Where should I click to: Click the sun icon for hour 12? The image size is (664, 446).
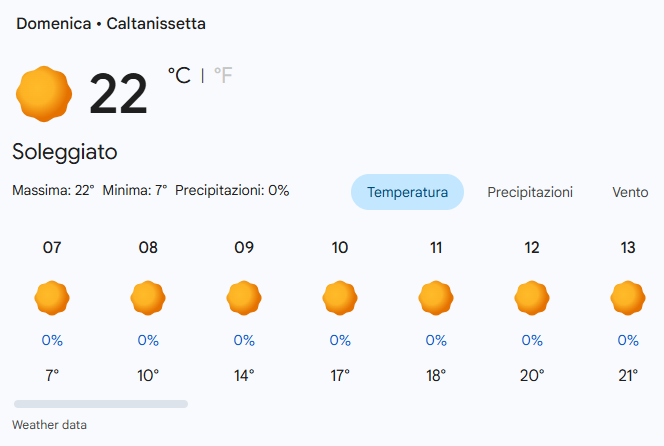[x=532, y=298]
